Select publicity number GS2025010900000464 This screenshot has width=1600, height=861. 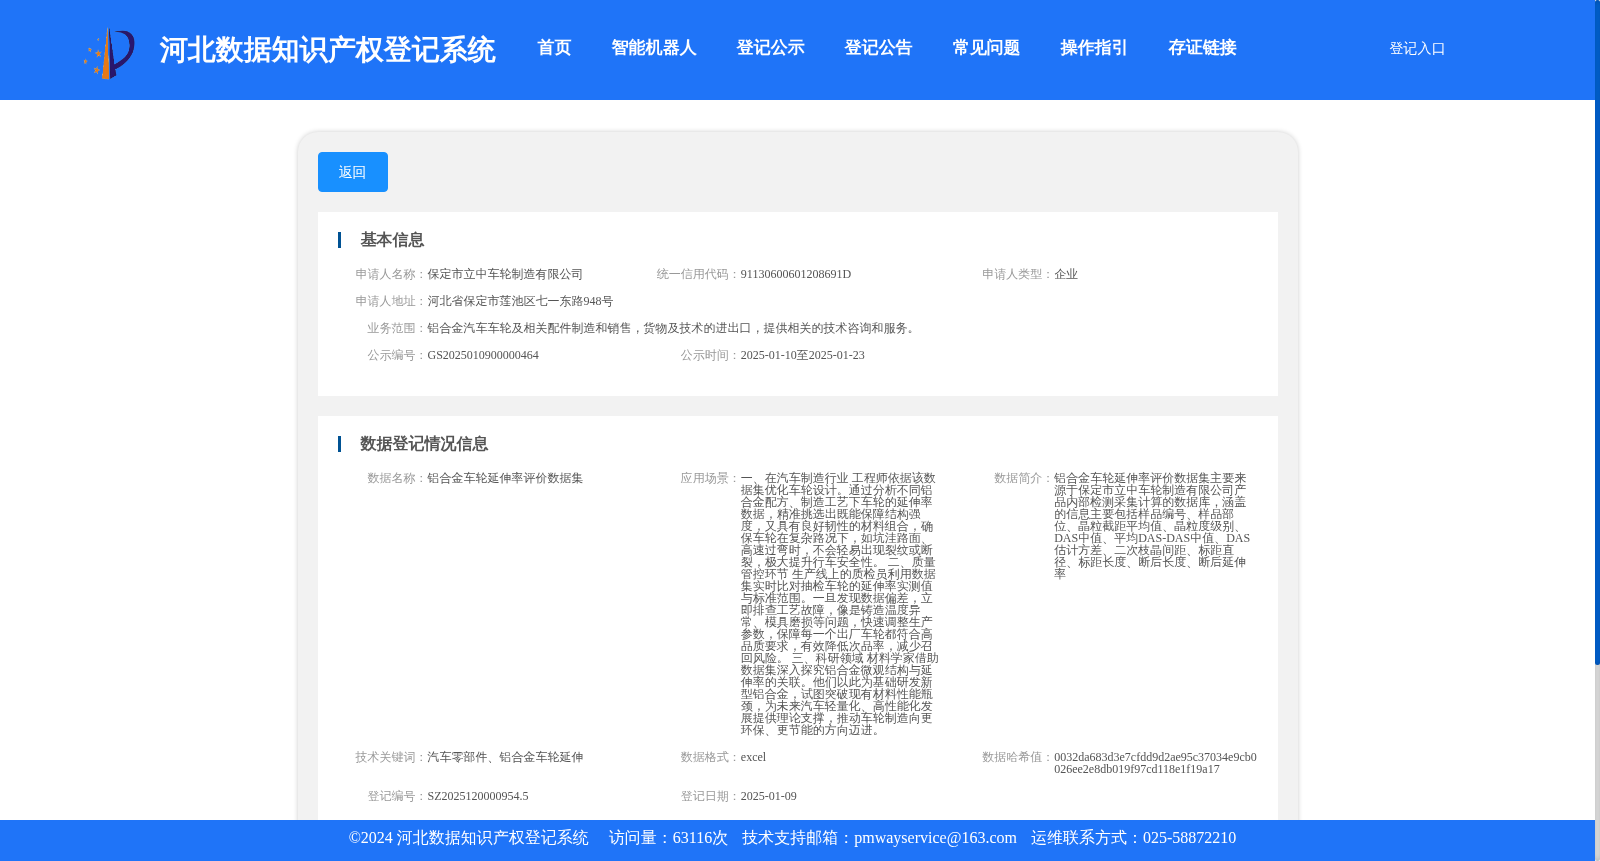click(483, 355)
